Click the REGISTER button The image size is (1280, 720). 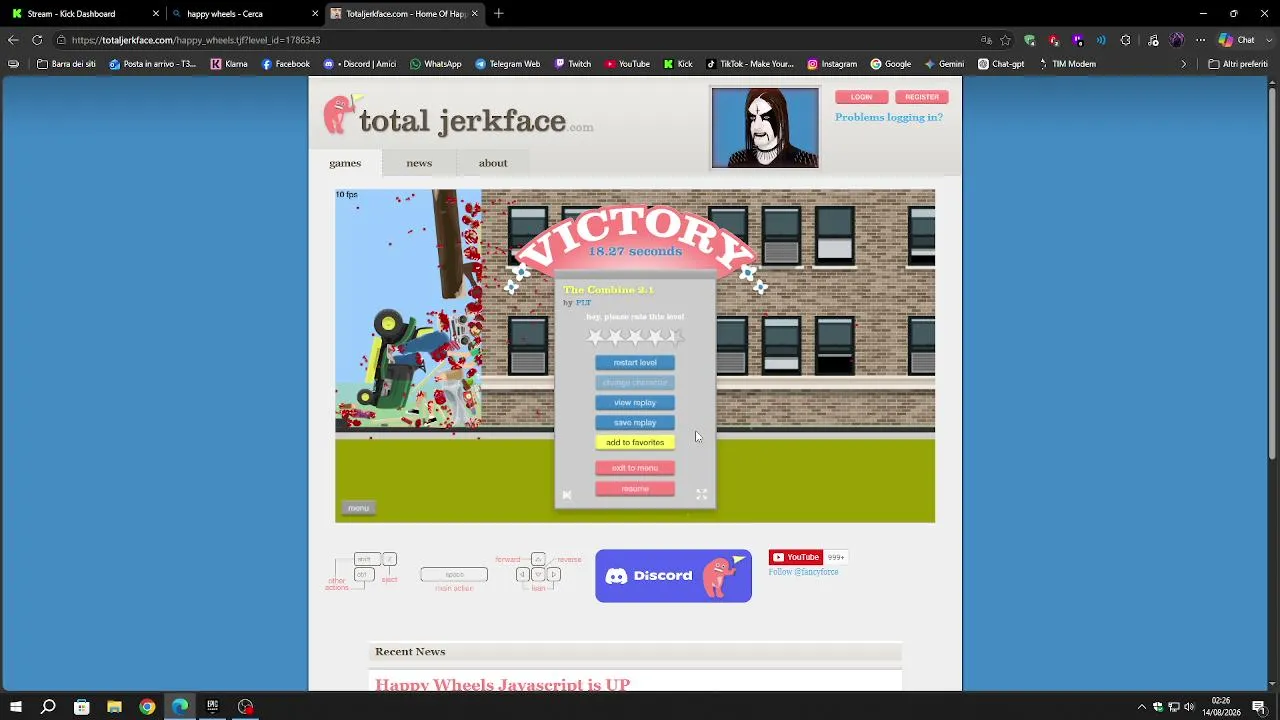(922, 97)
